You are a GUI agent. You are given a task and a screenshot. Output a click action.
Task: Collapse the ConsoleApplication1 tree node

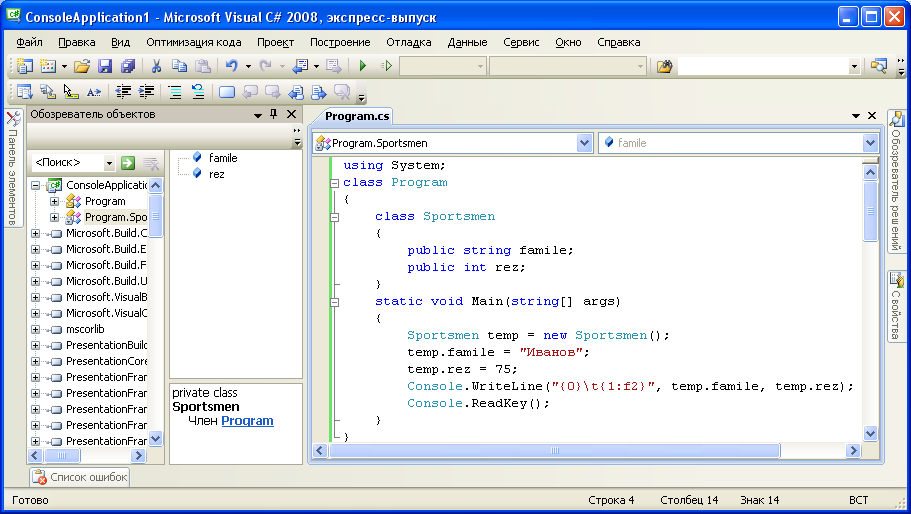point(35,185)
